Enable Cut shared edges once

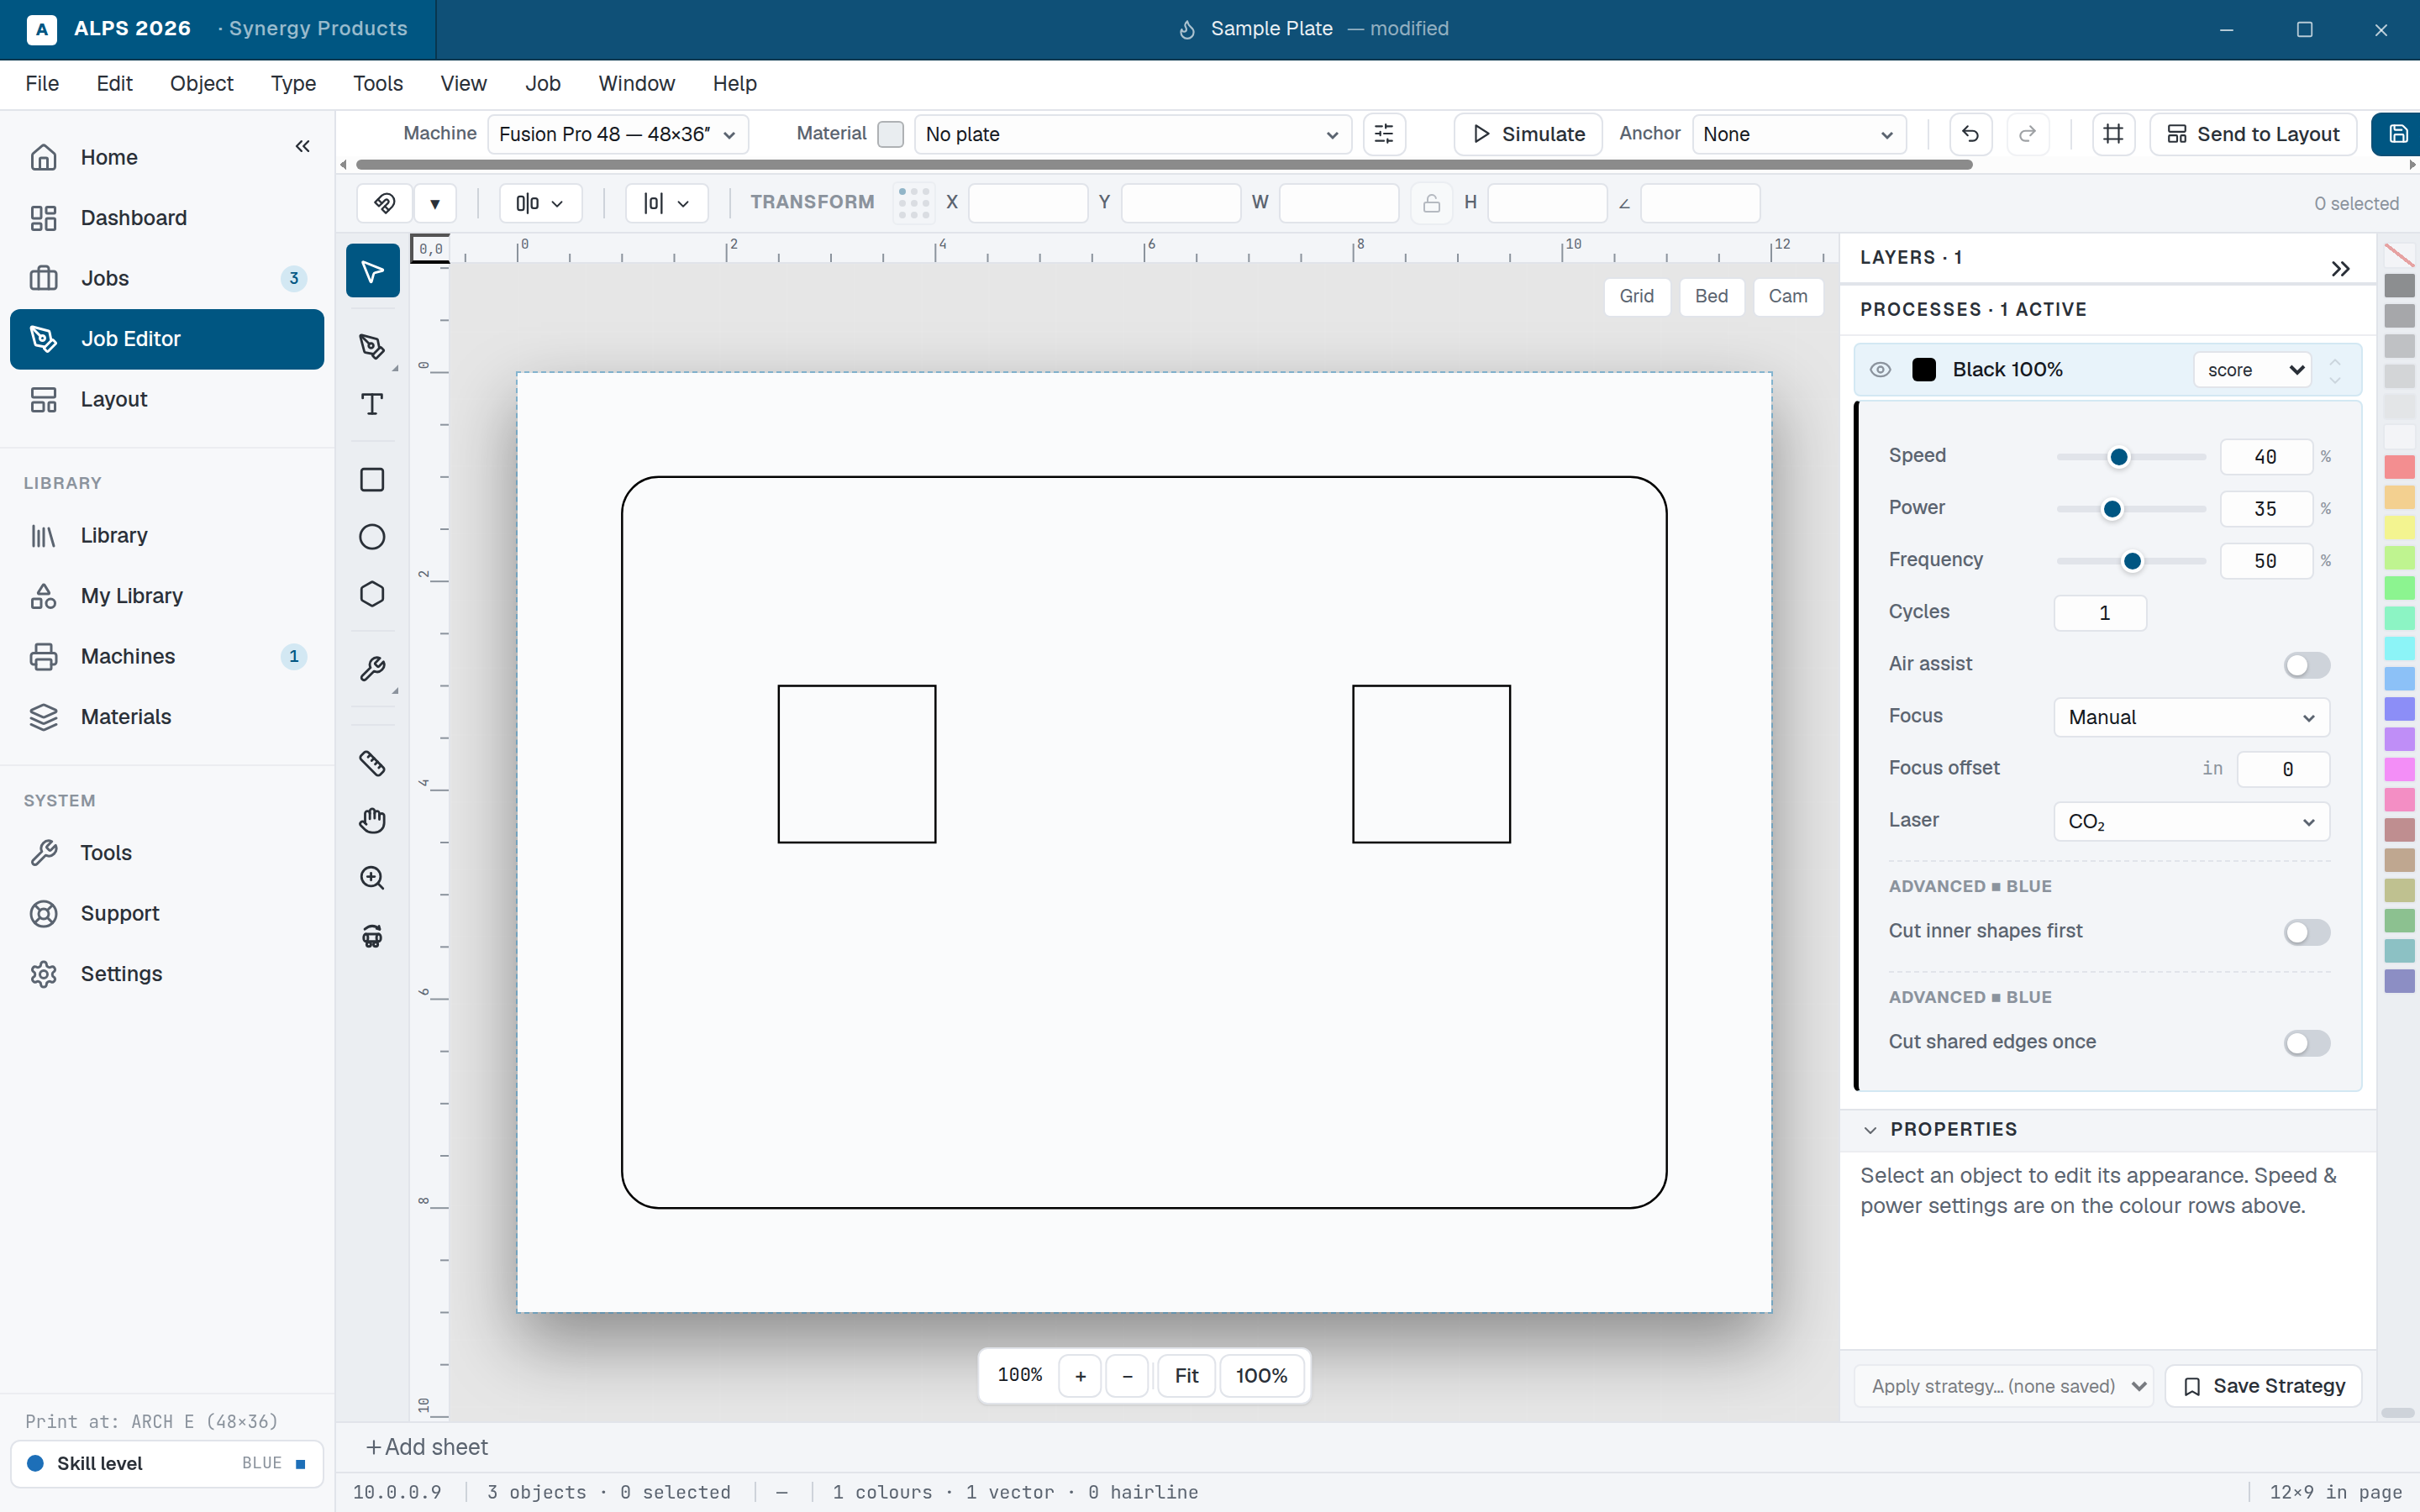point(2307,1043)
